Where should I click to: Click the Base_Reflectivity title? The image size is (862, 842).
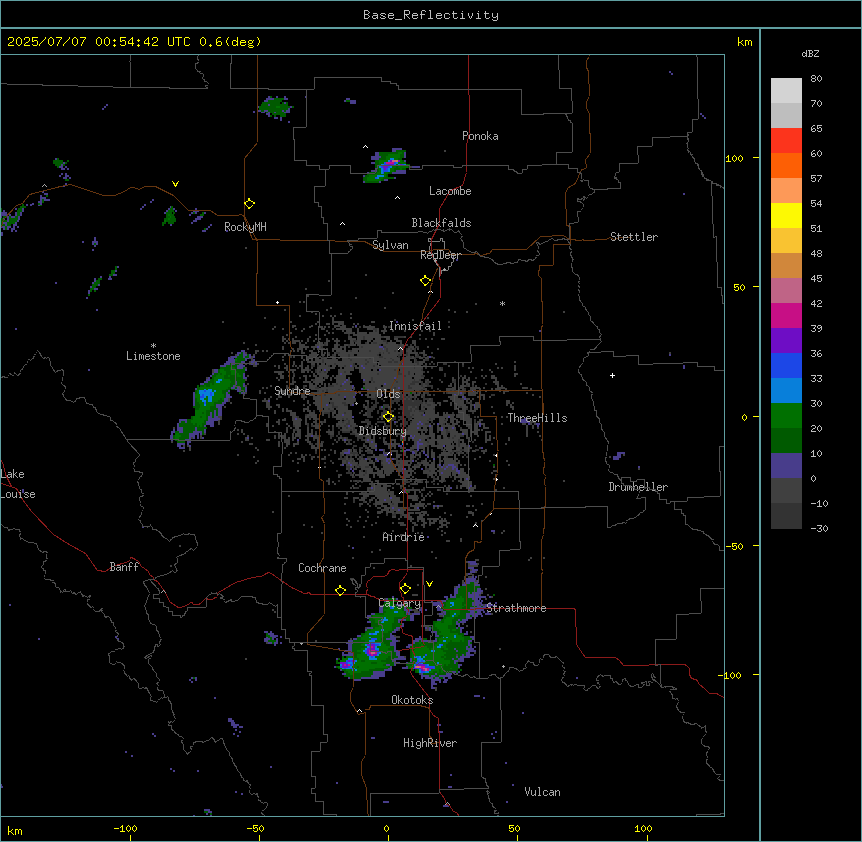coord(431,15)
